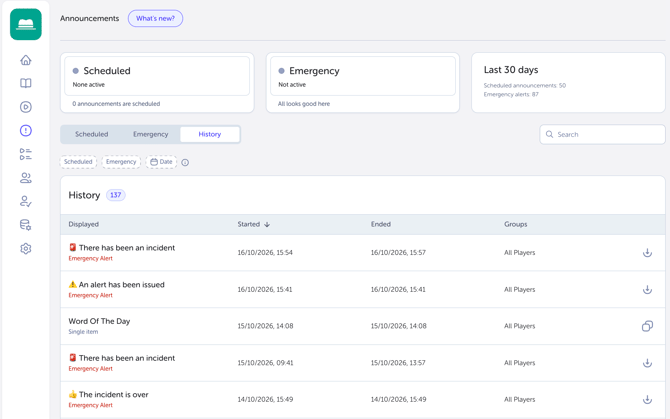Sort by the Started column arrow
This screenshot has height=419, width=670.
tap(267, 224)
